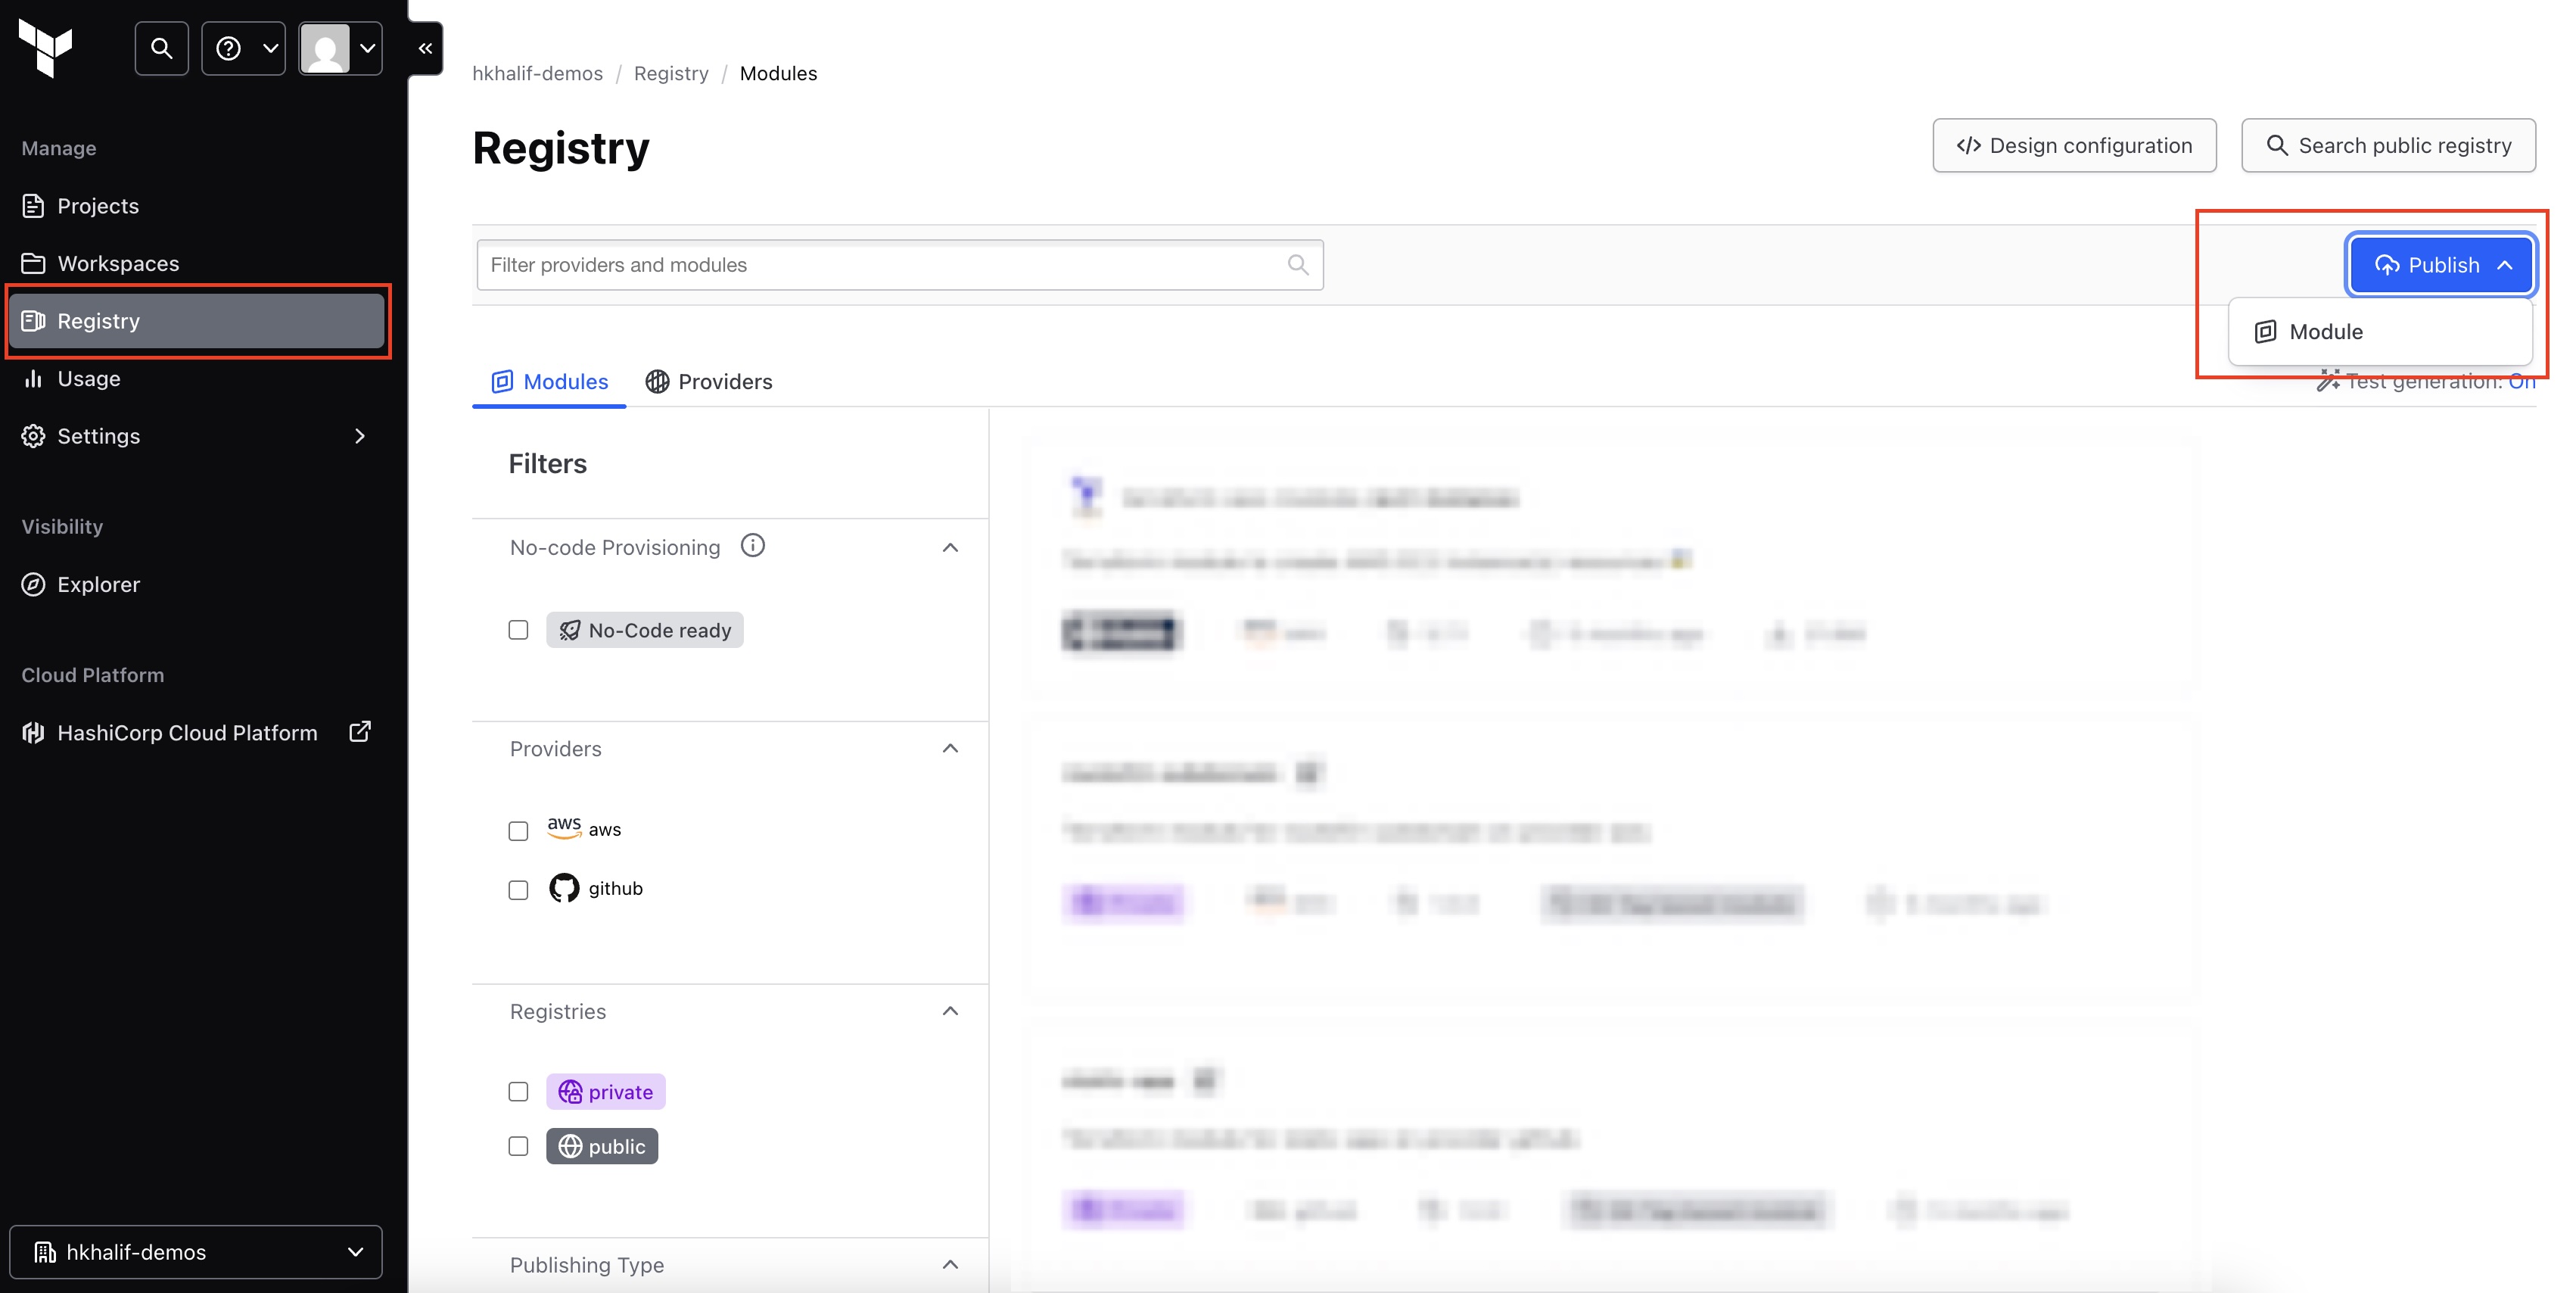
Task: Click the external link icon beside HashiCorp Cloud Platform
Action: 360,732
